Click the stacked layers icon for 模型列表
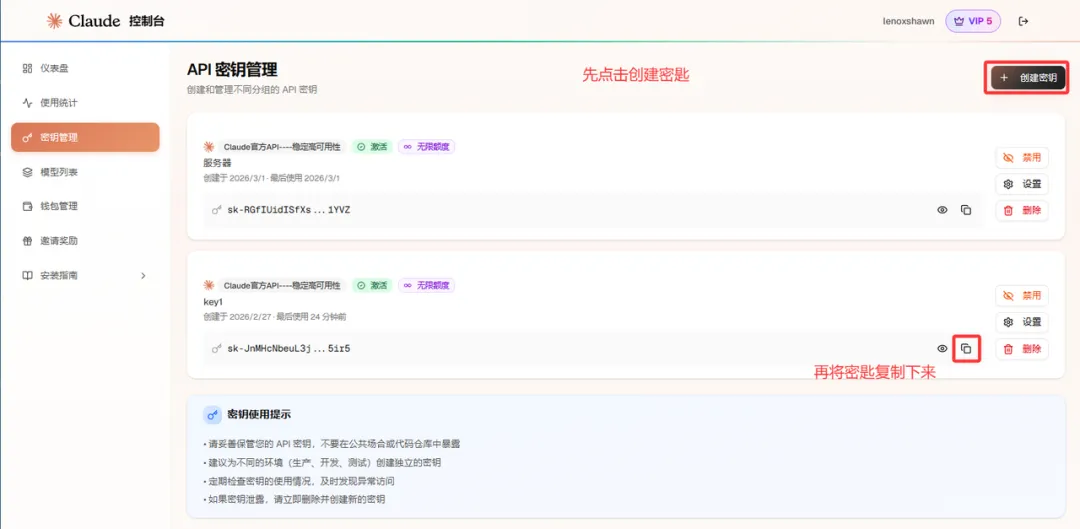This screenshot has height=529, width=1080. tap(28, 172)
